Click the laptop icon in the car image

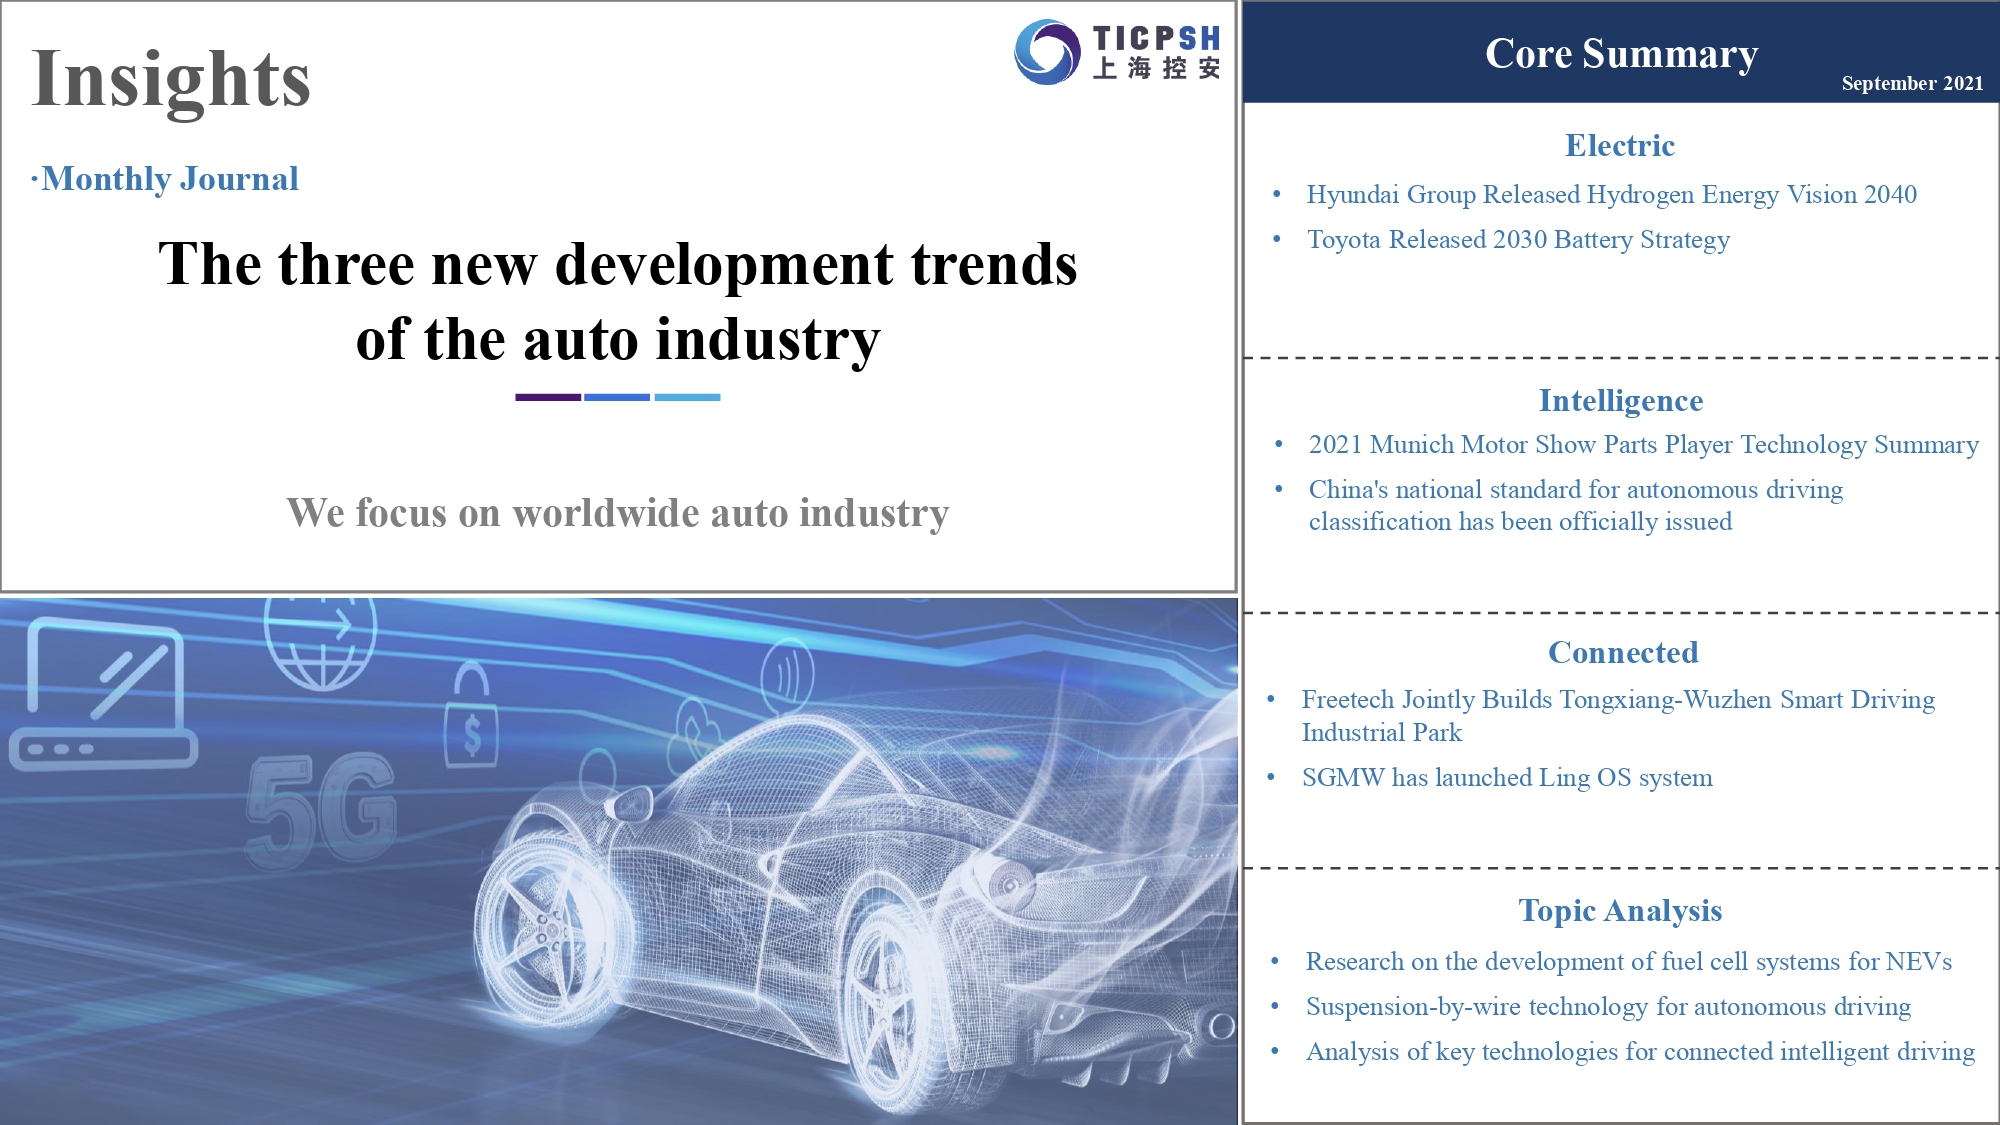pyautogui.click(x=104, y=694)
